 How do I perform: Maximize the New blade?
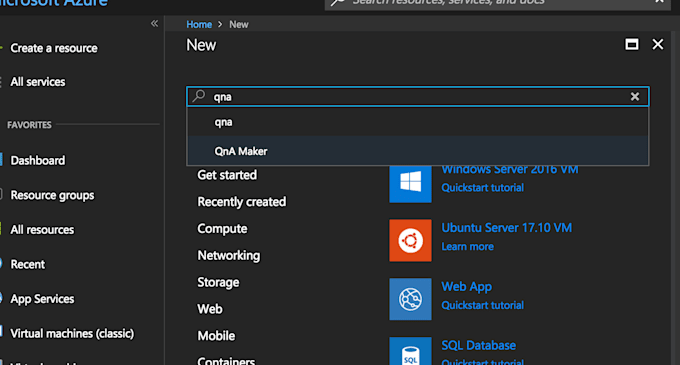click(631, 44)
